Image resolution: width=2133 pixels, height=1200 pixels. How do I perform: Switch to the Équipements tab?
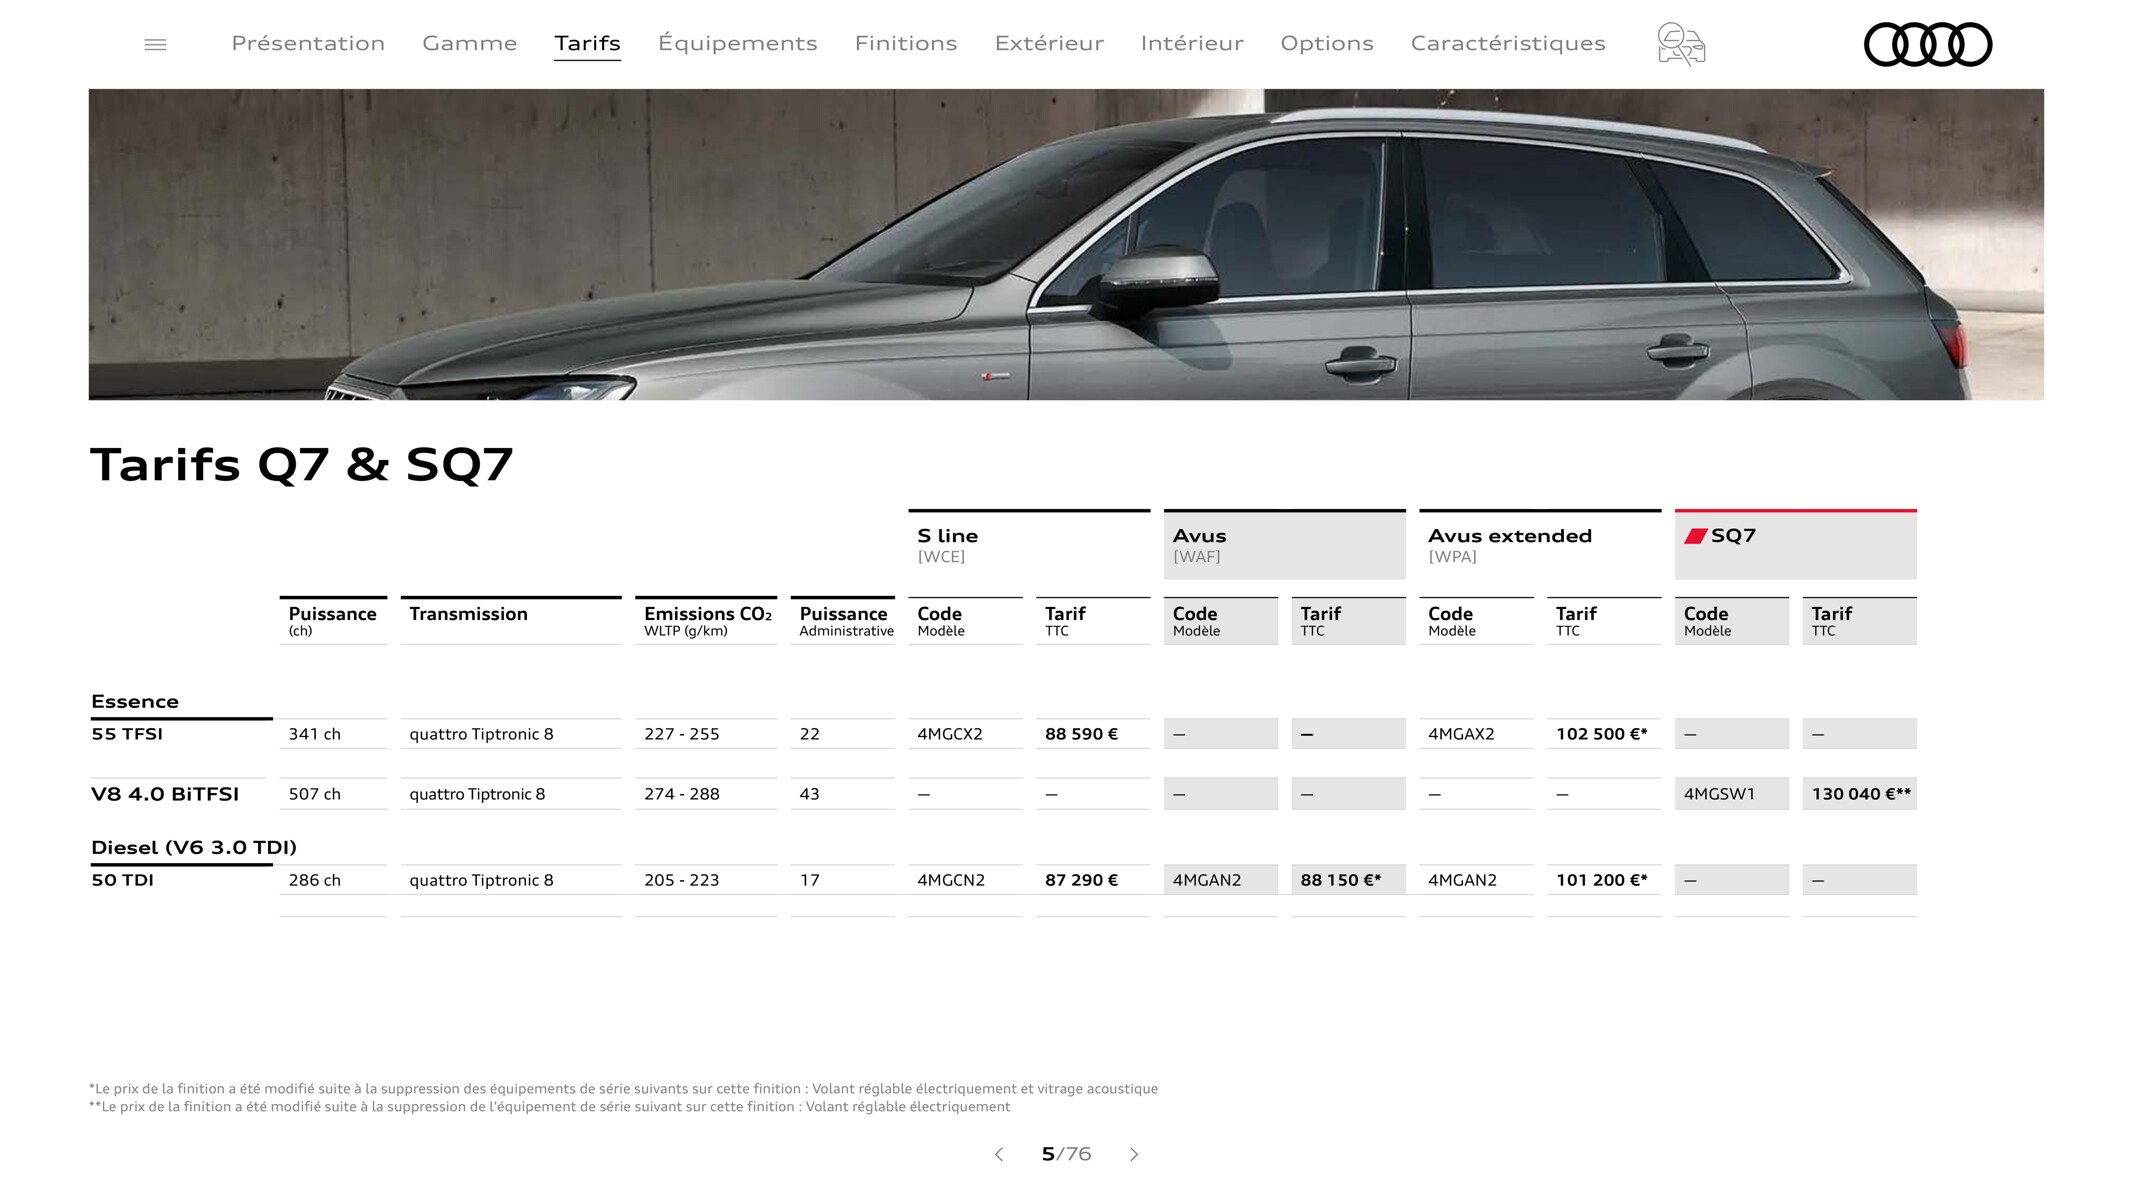pos(738,43)
